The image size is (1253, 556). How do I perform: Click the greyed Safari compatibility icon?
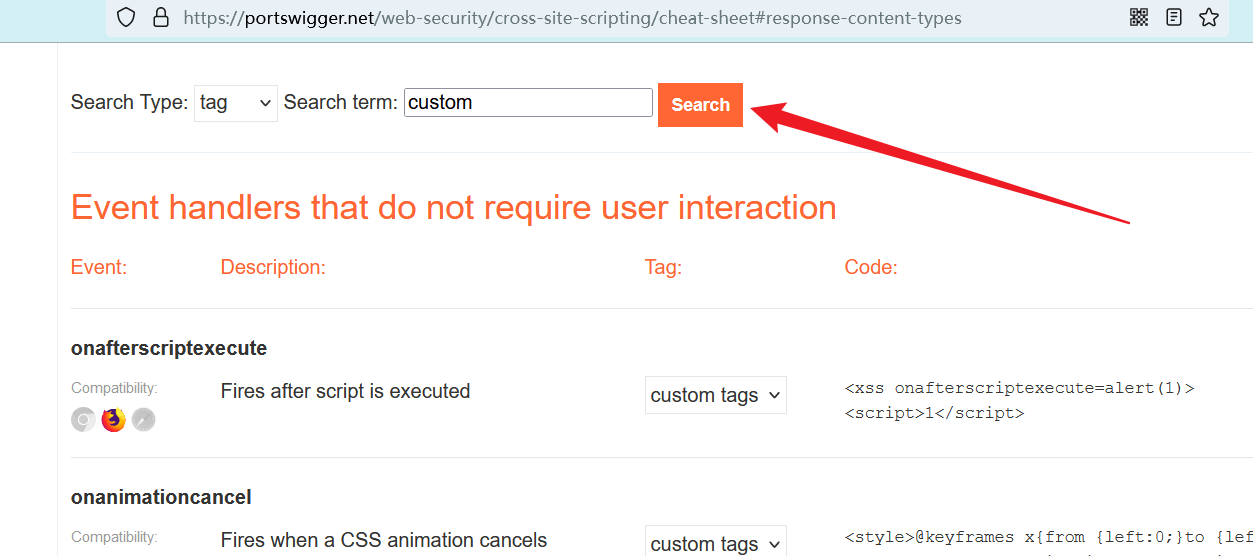[x=144, y=420]
